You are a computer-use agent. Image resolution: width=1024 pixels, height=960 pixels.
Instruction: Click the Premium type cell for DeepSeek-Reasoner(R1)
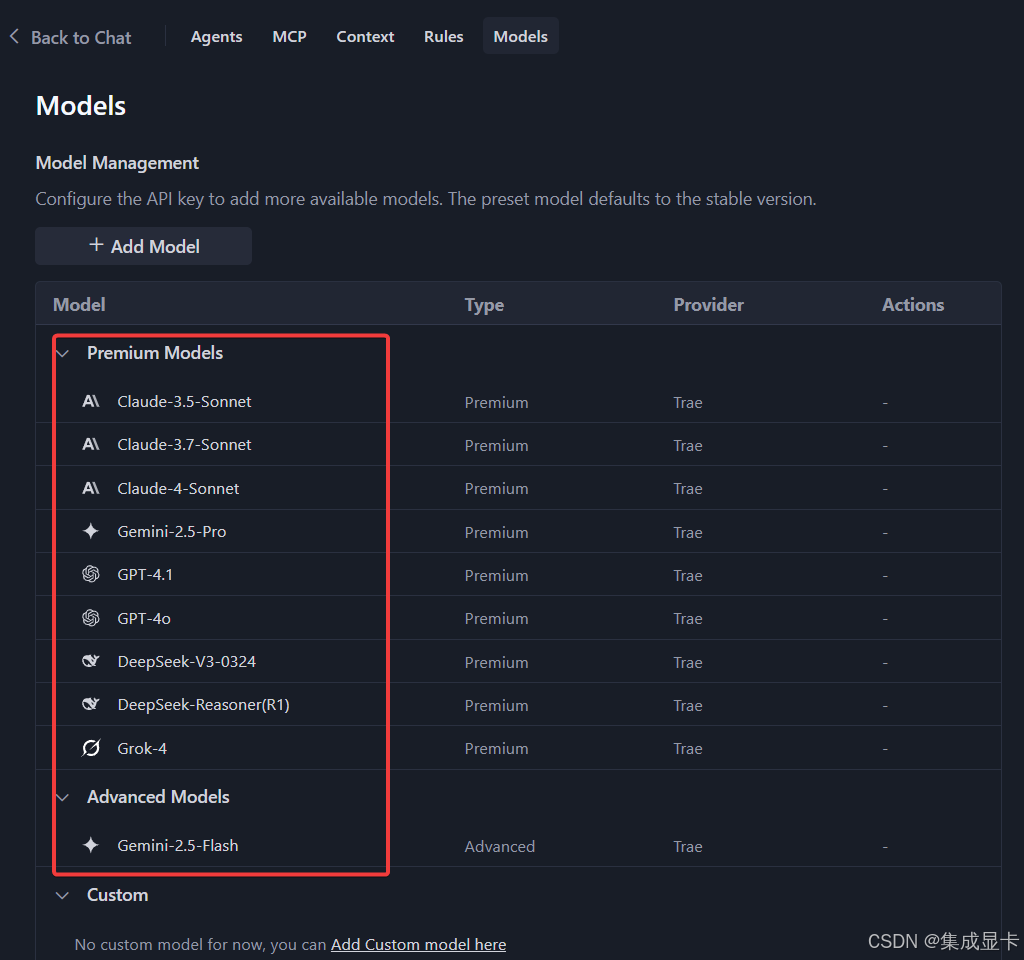(x=496, y=705)
